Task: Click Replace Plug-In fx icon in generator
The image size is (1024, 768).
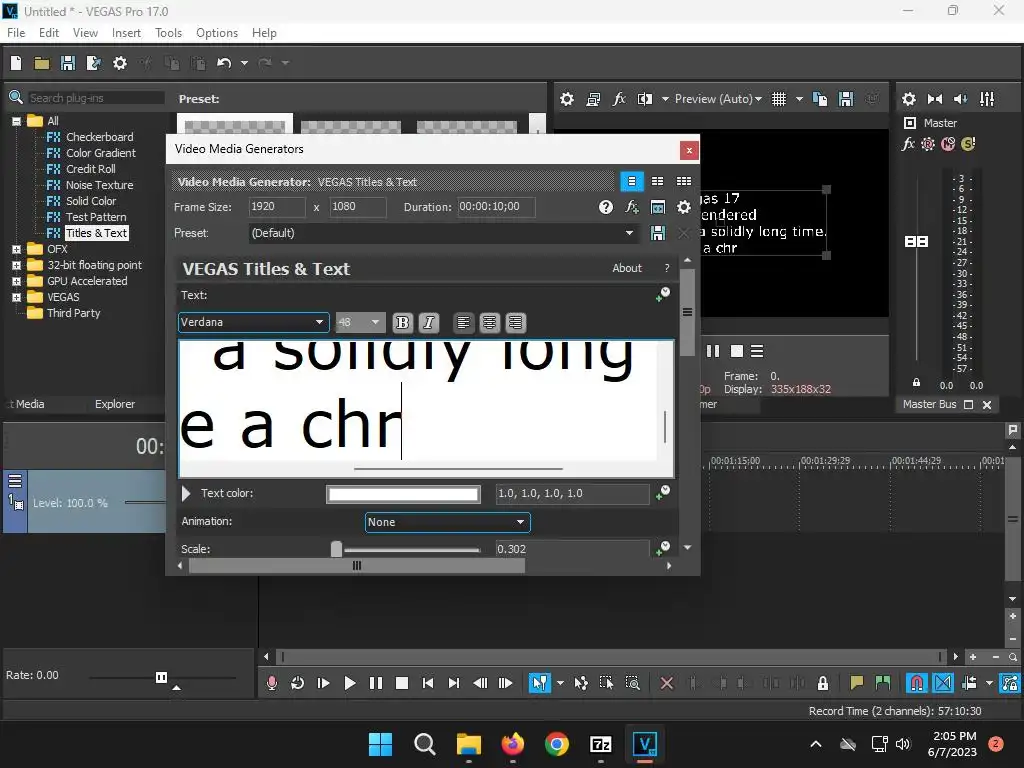Action: [632, 207]
